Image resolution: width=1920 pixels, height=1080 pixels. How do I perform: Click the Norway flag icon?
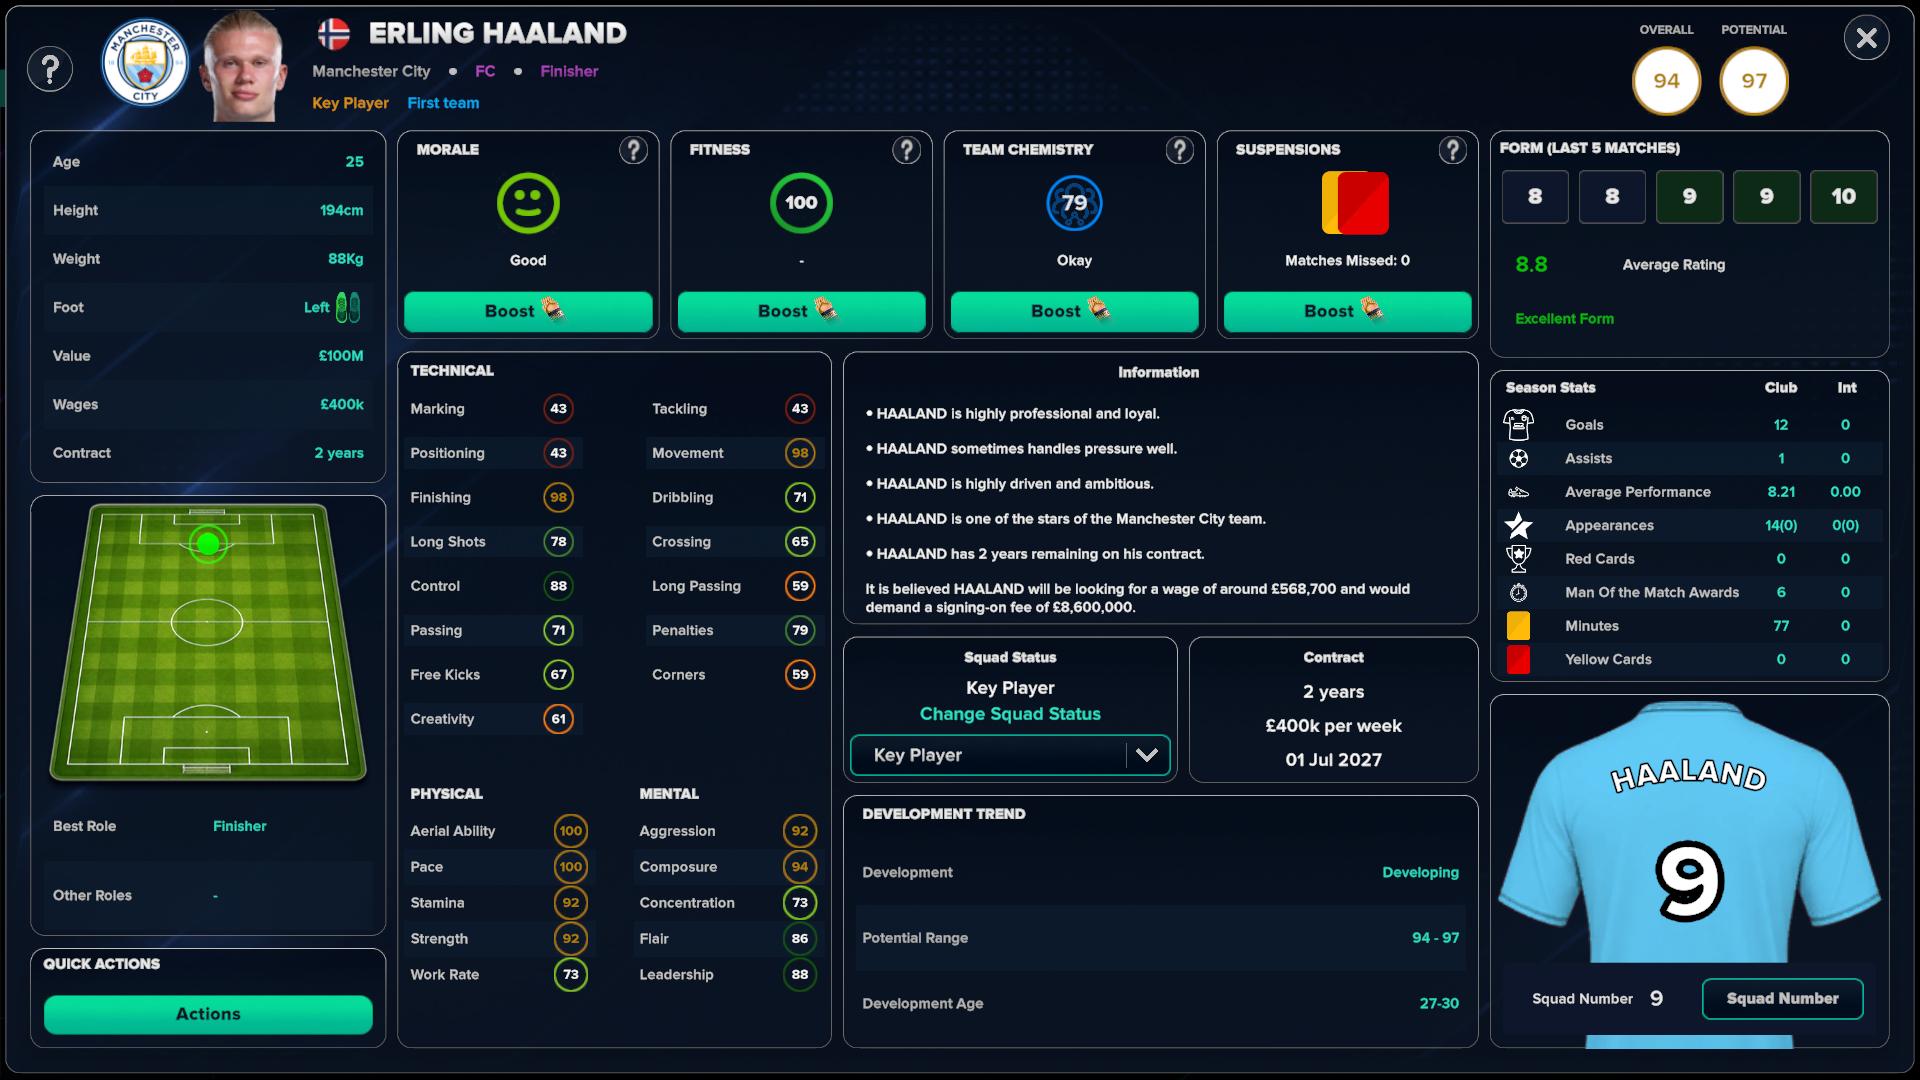[334, 34]
